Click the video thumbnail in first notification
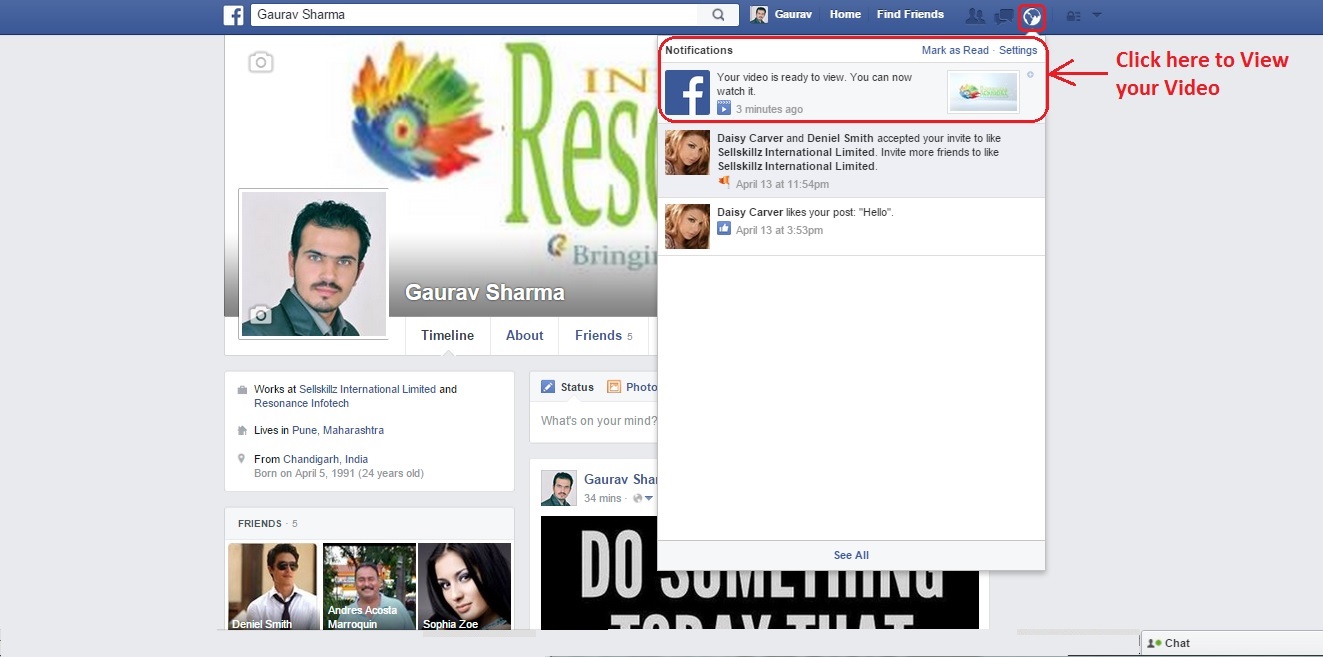The width and height of the screenshot is (1323, 657). pyautogui.click(x=983, y=92)
